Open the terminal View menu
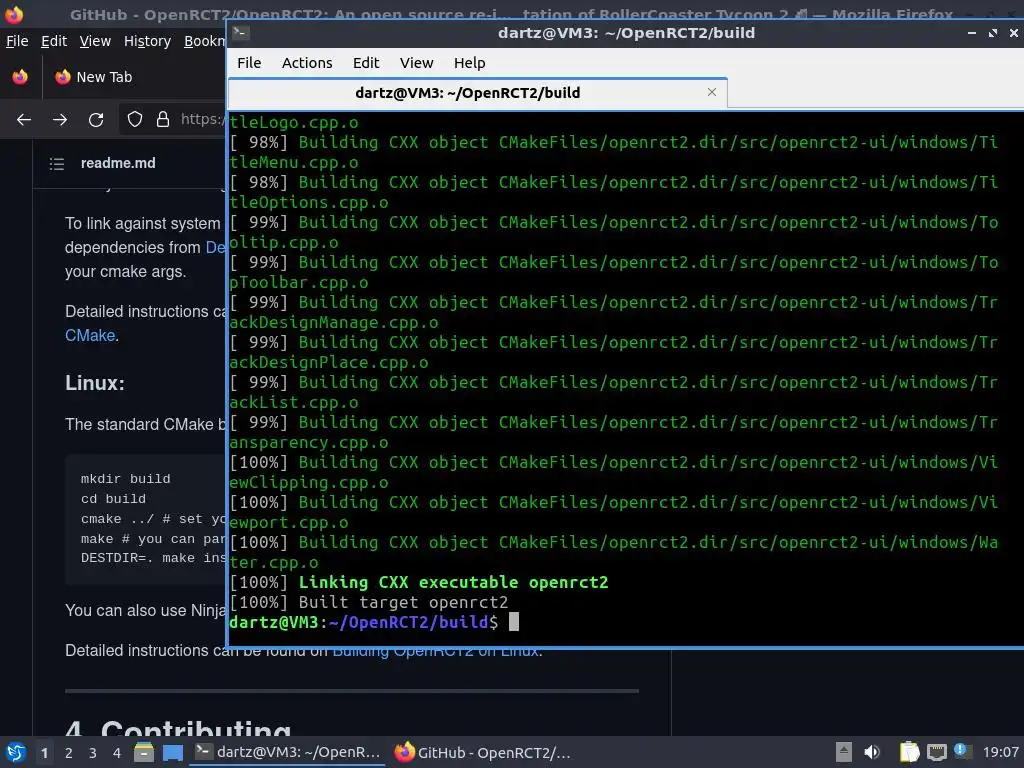 (416, 63)
